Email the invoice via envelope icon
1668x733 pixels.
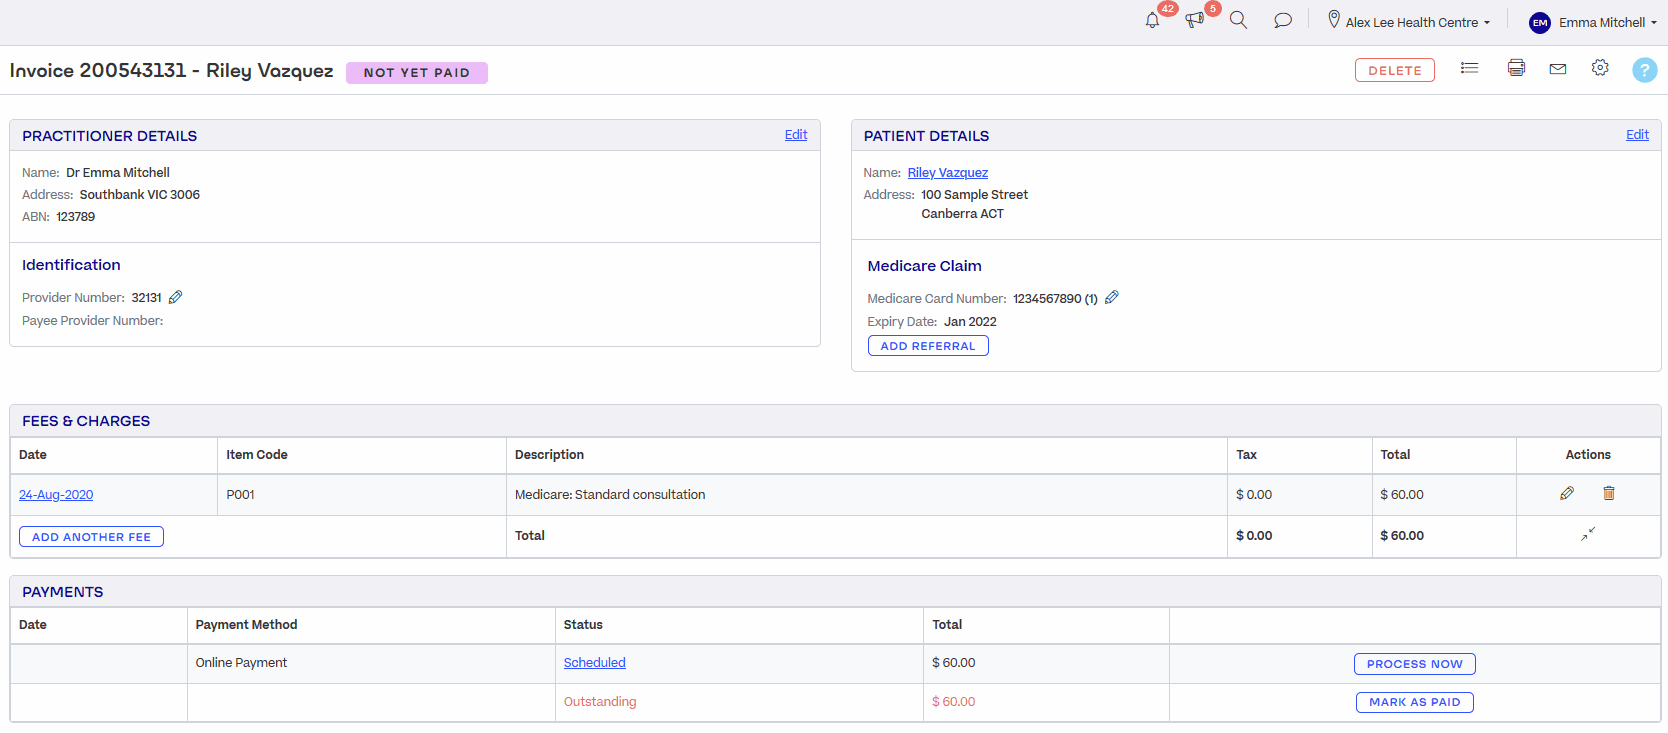coord(1558,69)
